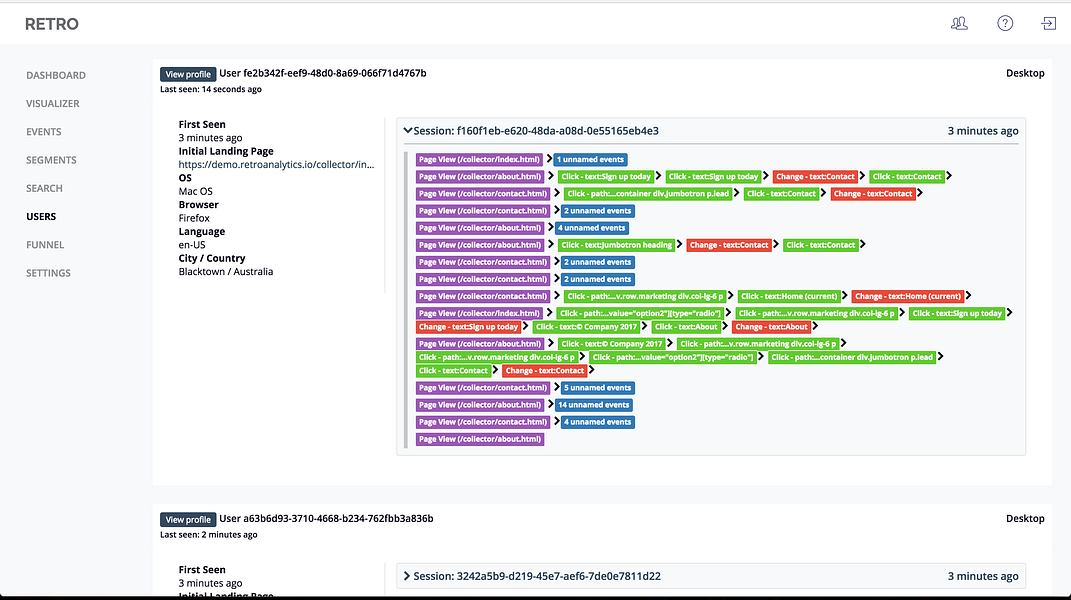This screenshot has width=1071, height=600.
Task: Click the Desktop label for user fe2b342f
Action: click(1025, 73)
